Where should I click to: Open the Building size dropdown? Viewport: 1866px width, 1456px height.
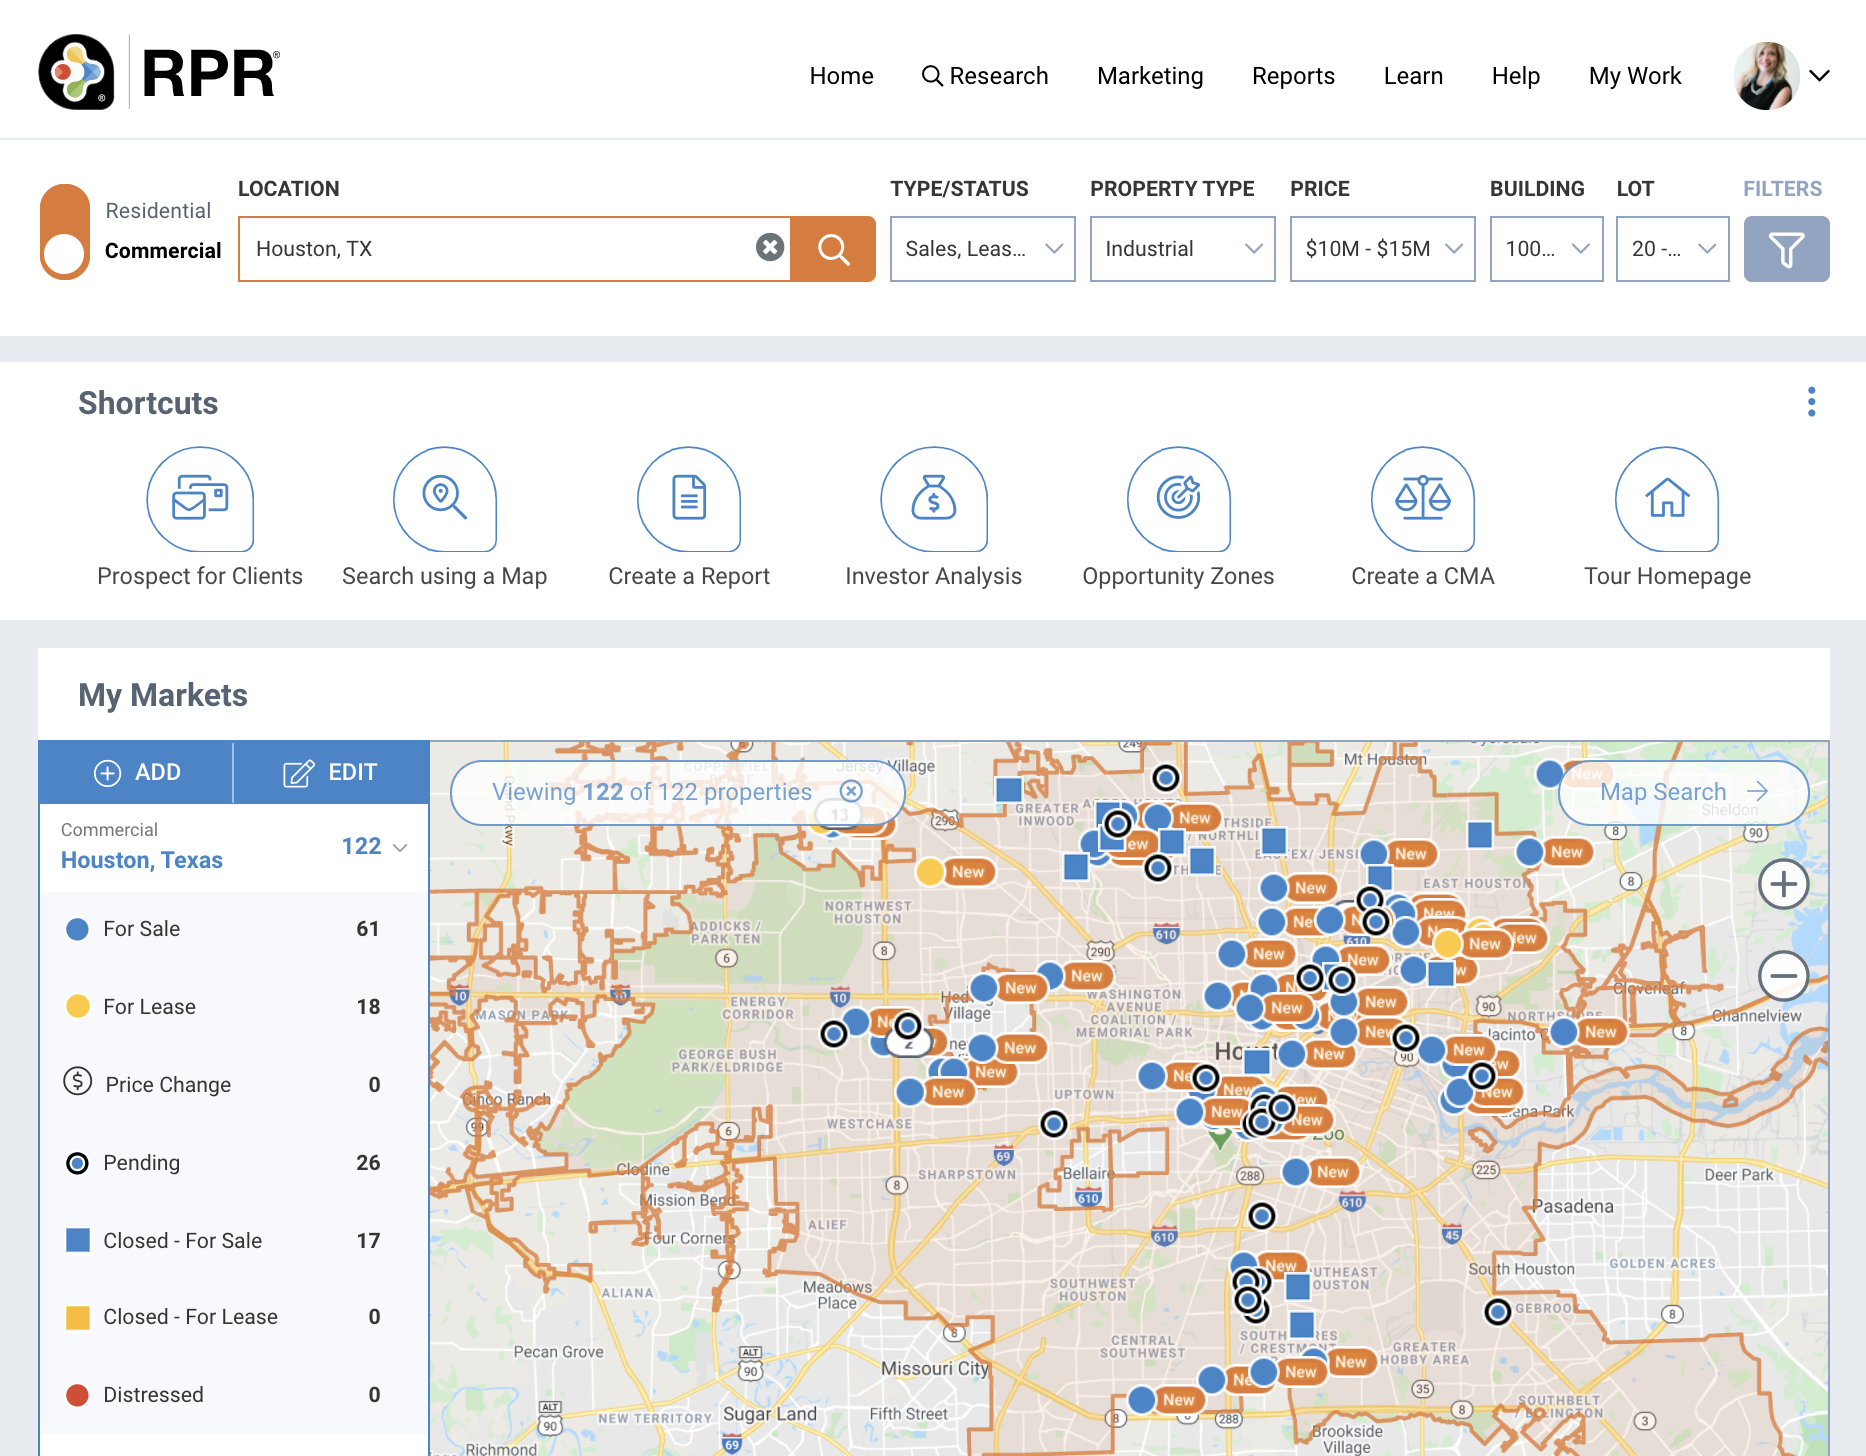[x=1547, y=249]
